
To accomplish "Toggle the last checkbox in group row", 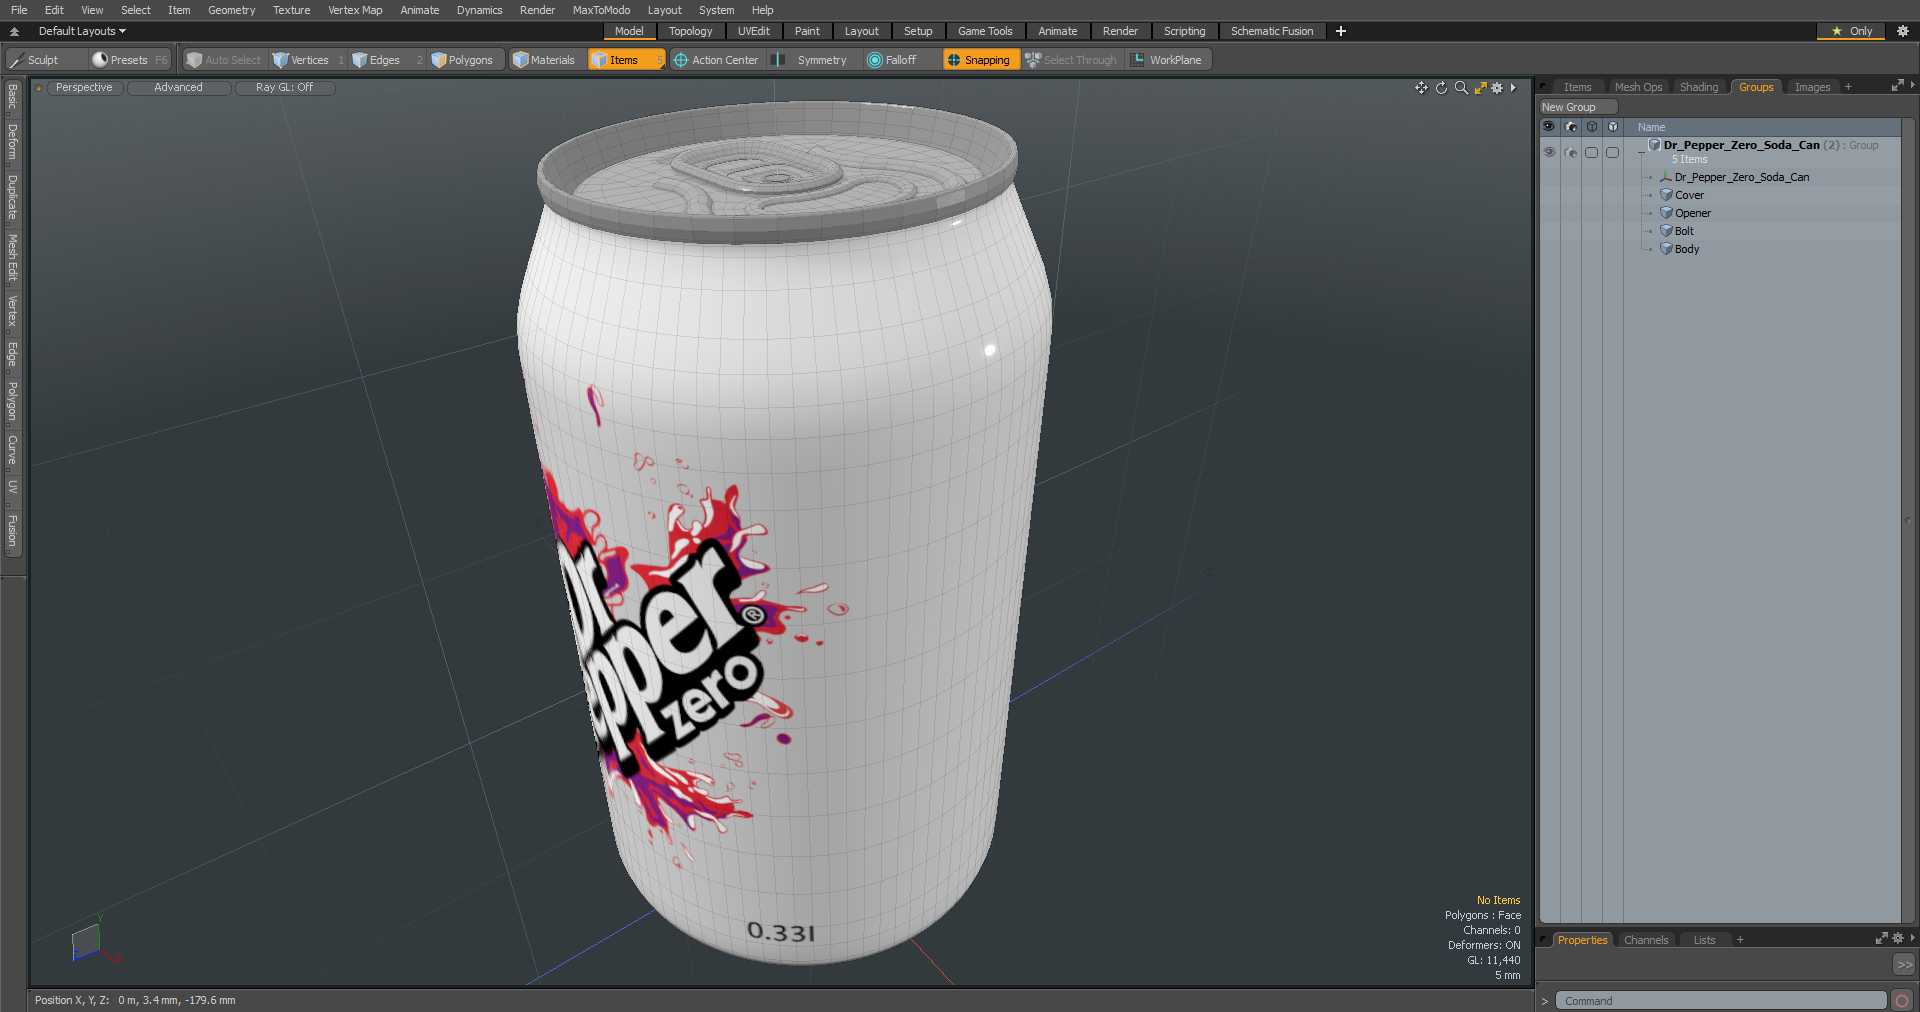I will (x=1613, y=152).
